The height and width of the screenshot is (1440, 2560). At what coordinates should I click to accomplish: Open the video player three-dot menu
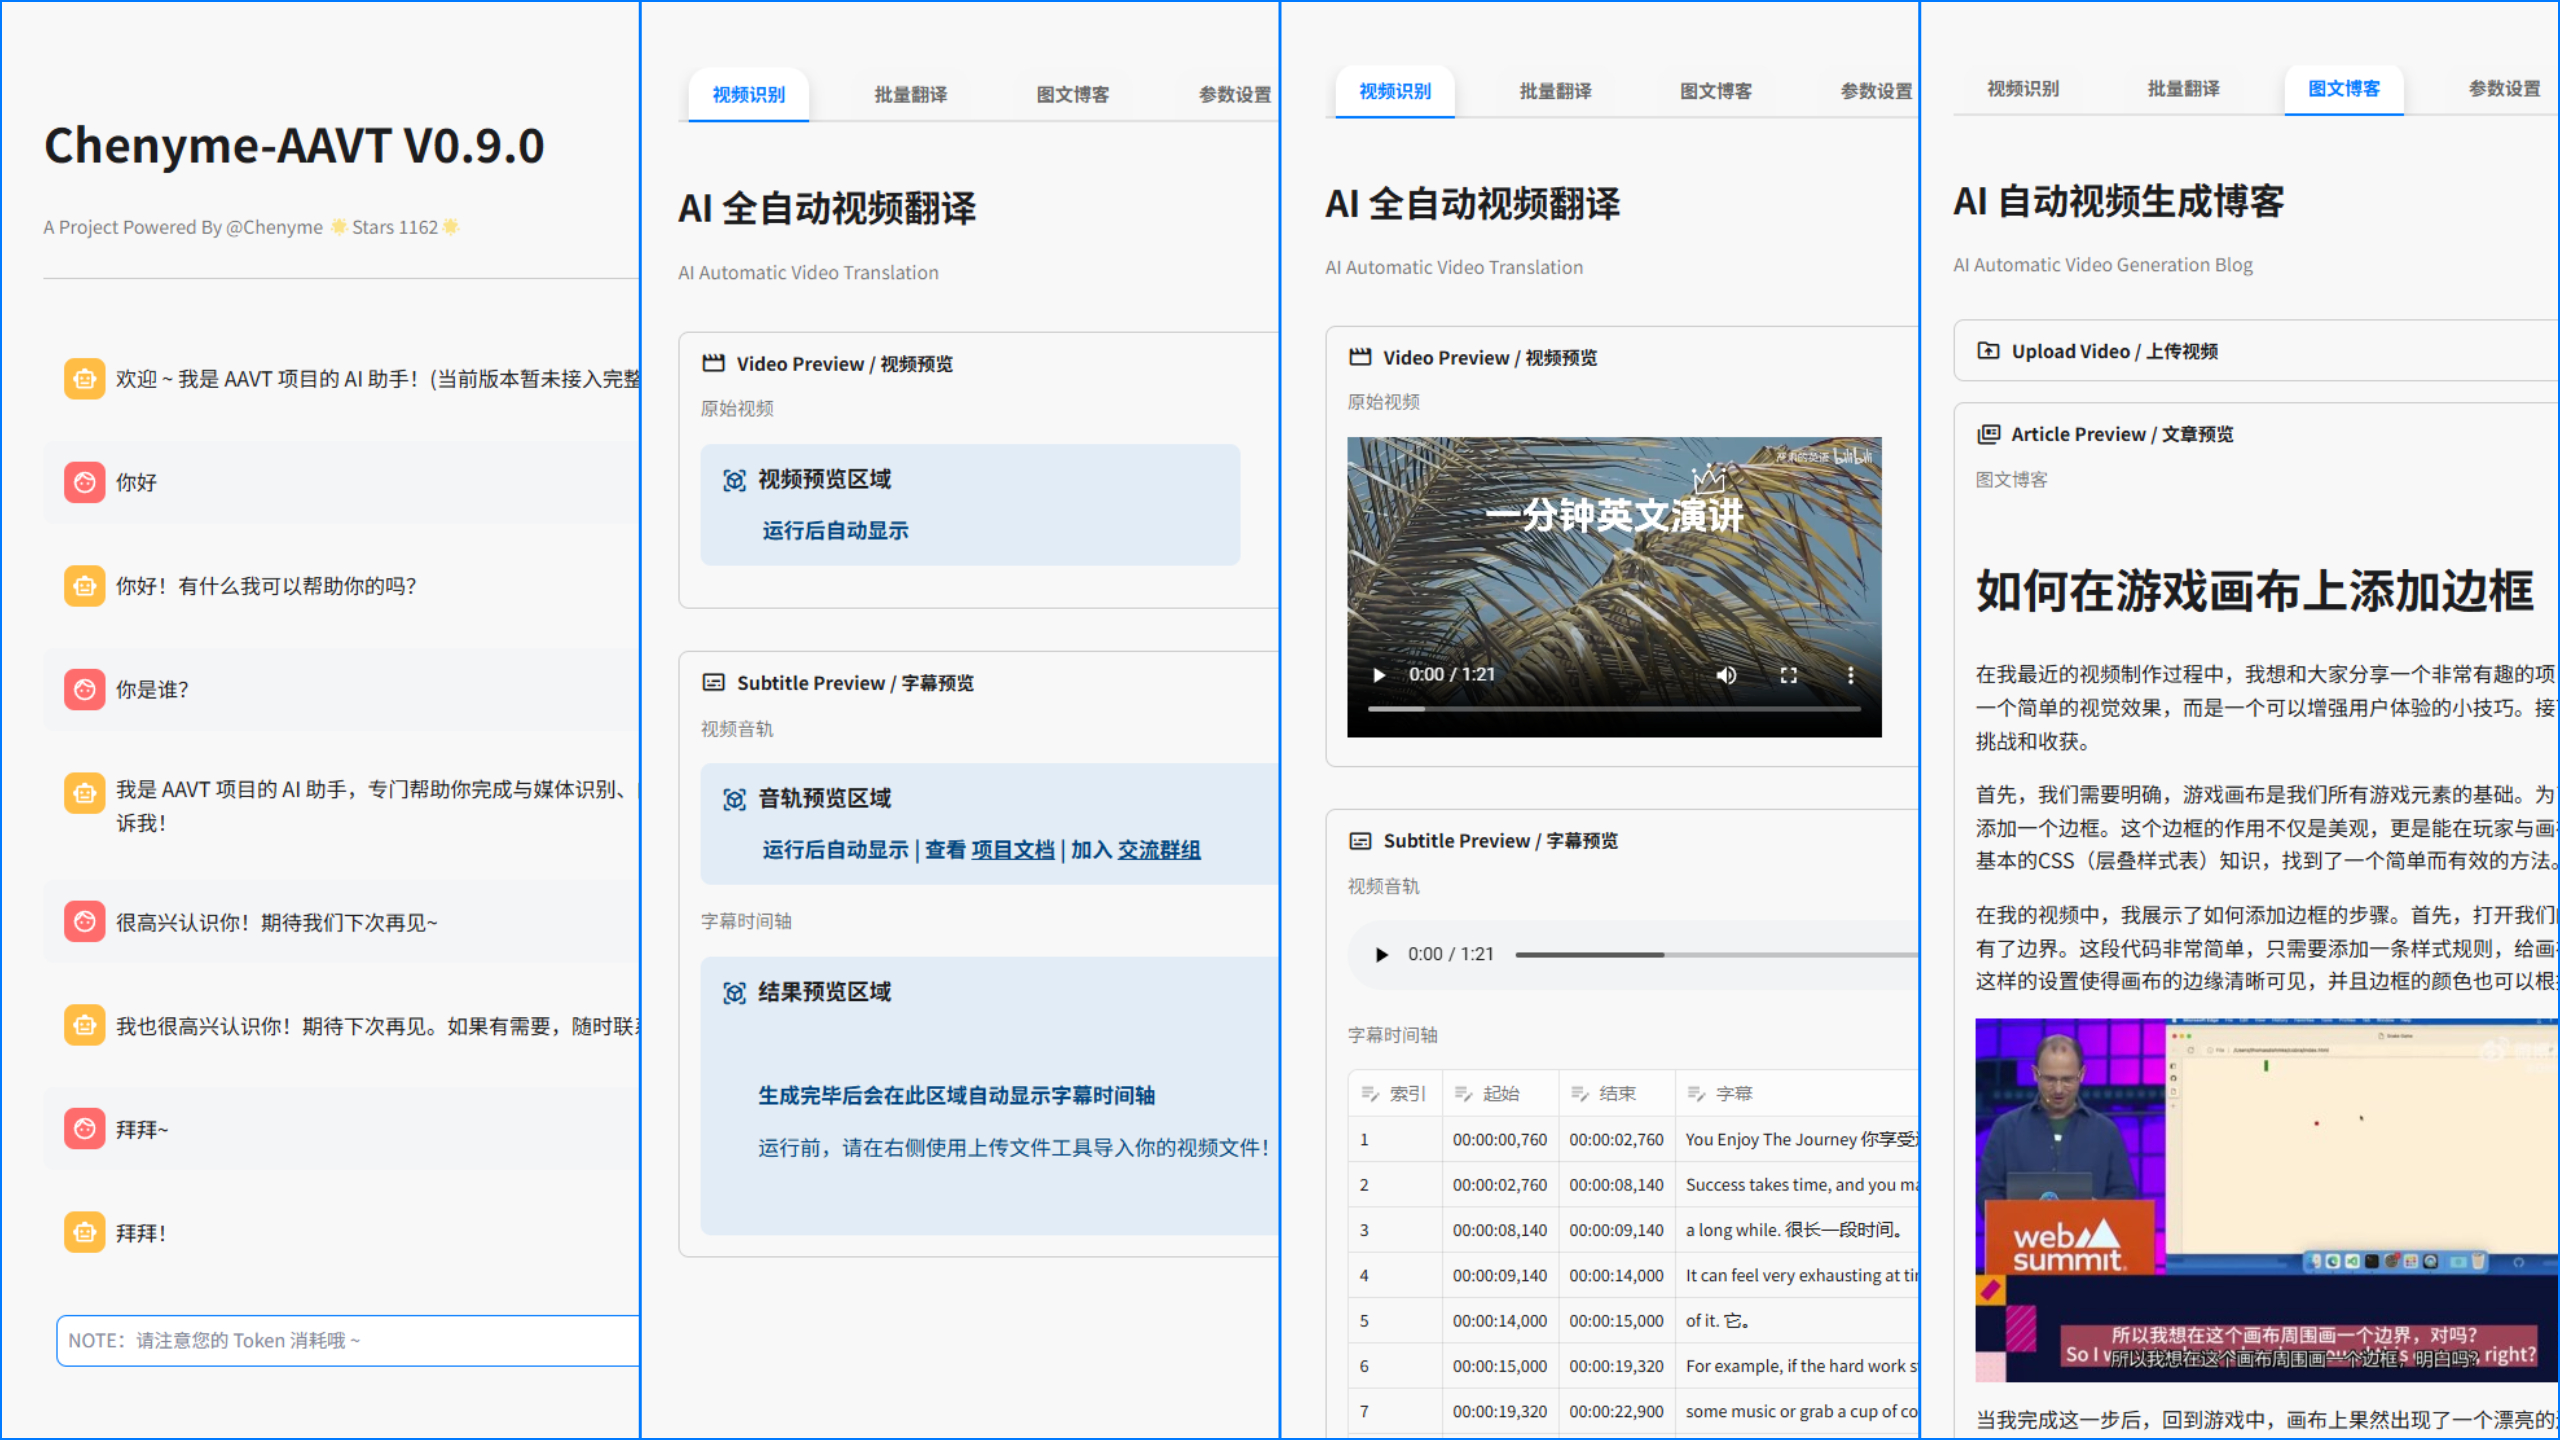[1850, 675]
